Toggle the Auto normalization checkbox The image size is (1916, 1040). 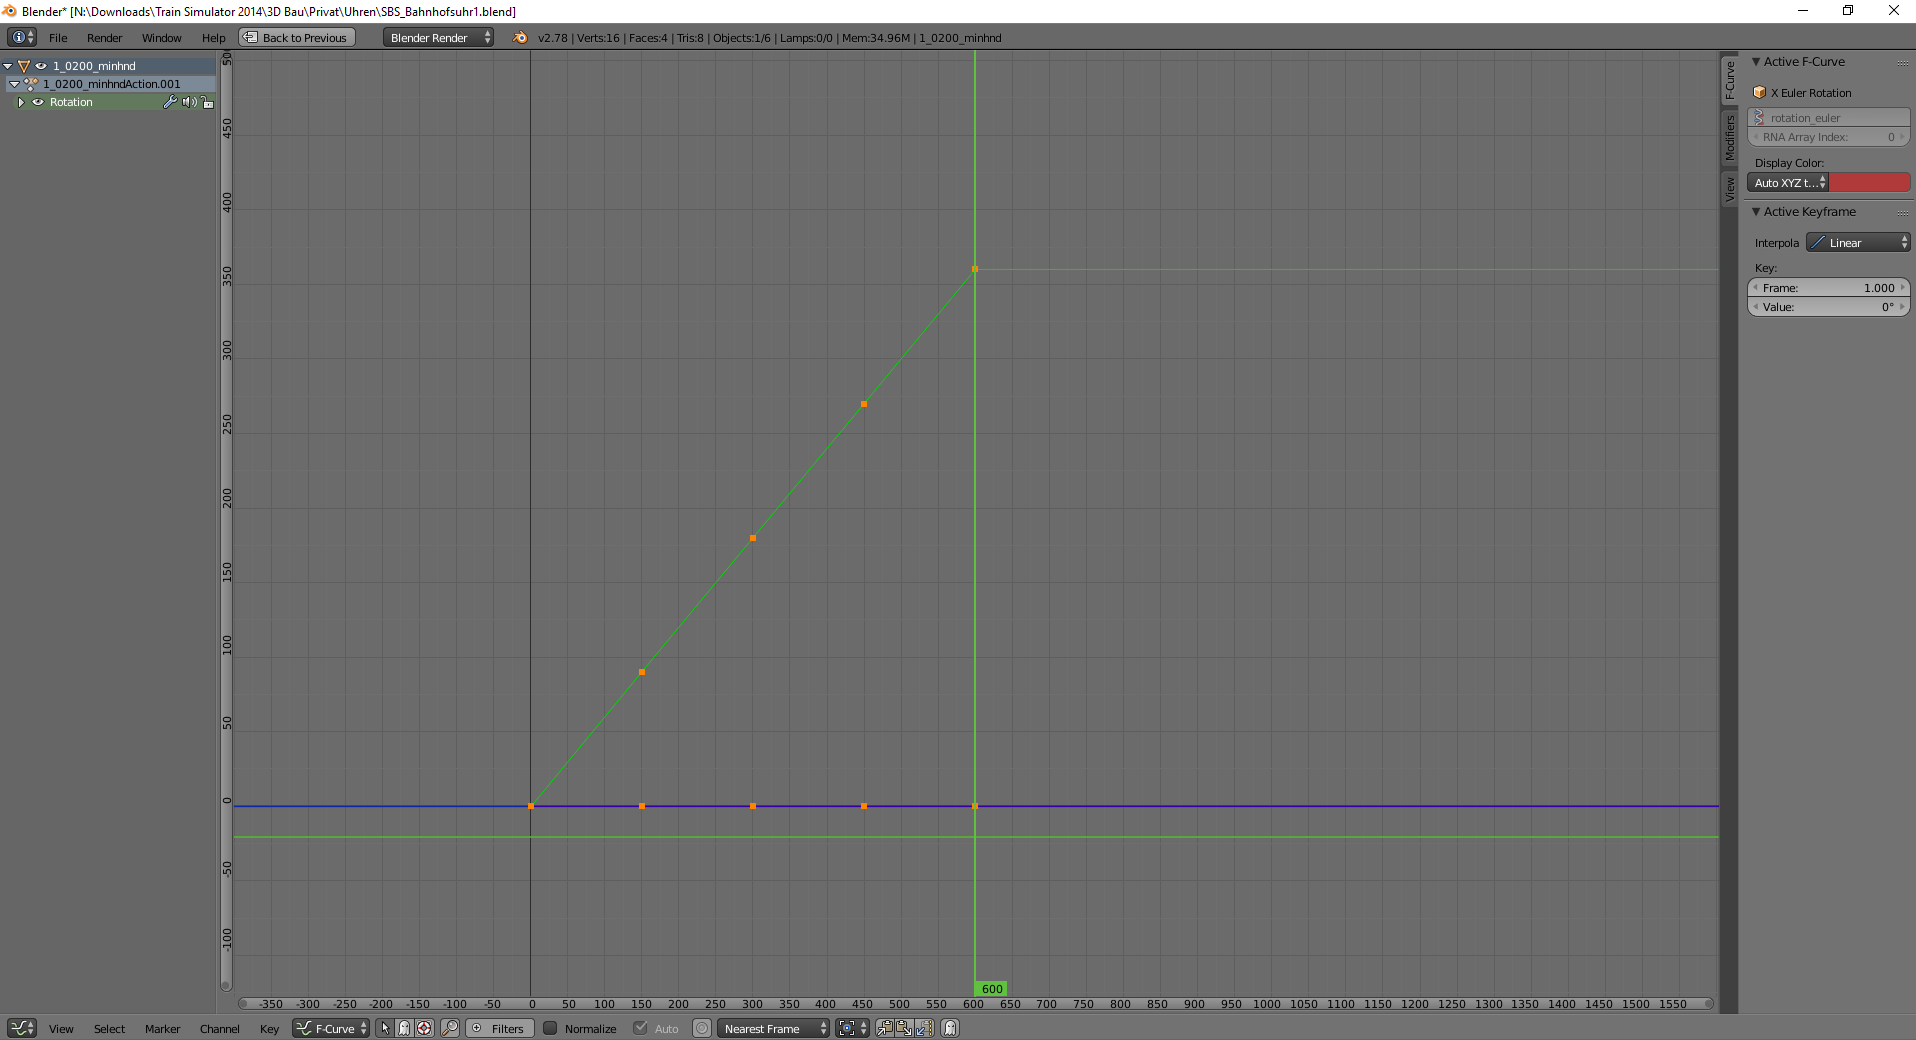tap(640, 1028)
